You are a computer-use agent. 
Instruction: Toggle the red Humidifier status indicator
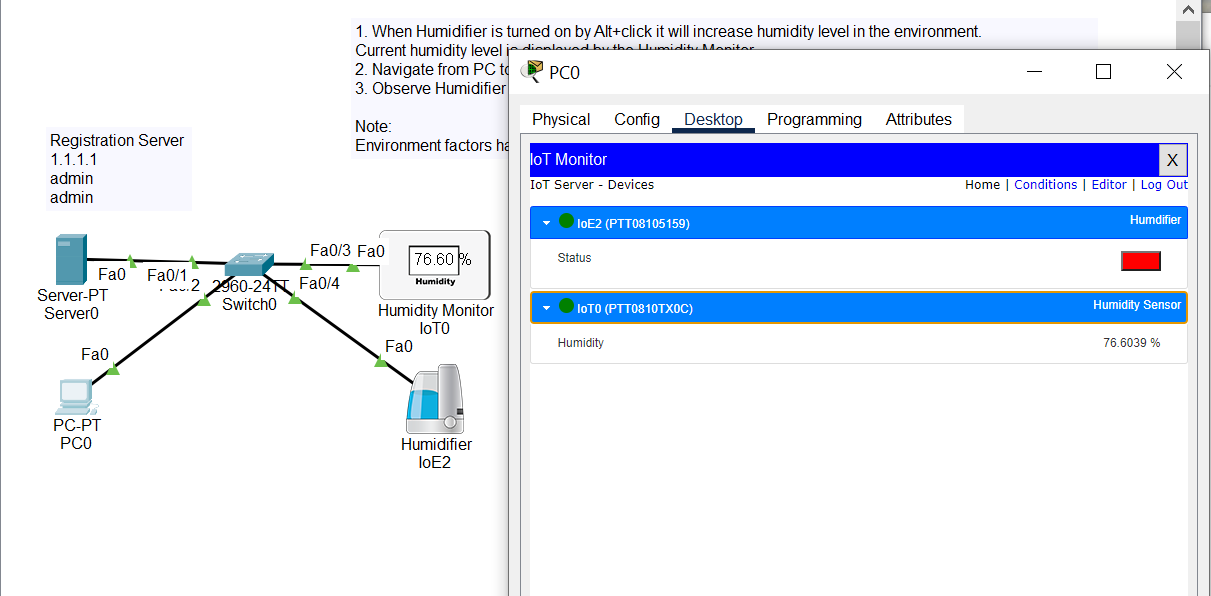(1140, 261)
